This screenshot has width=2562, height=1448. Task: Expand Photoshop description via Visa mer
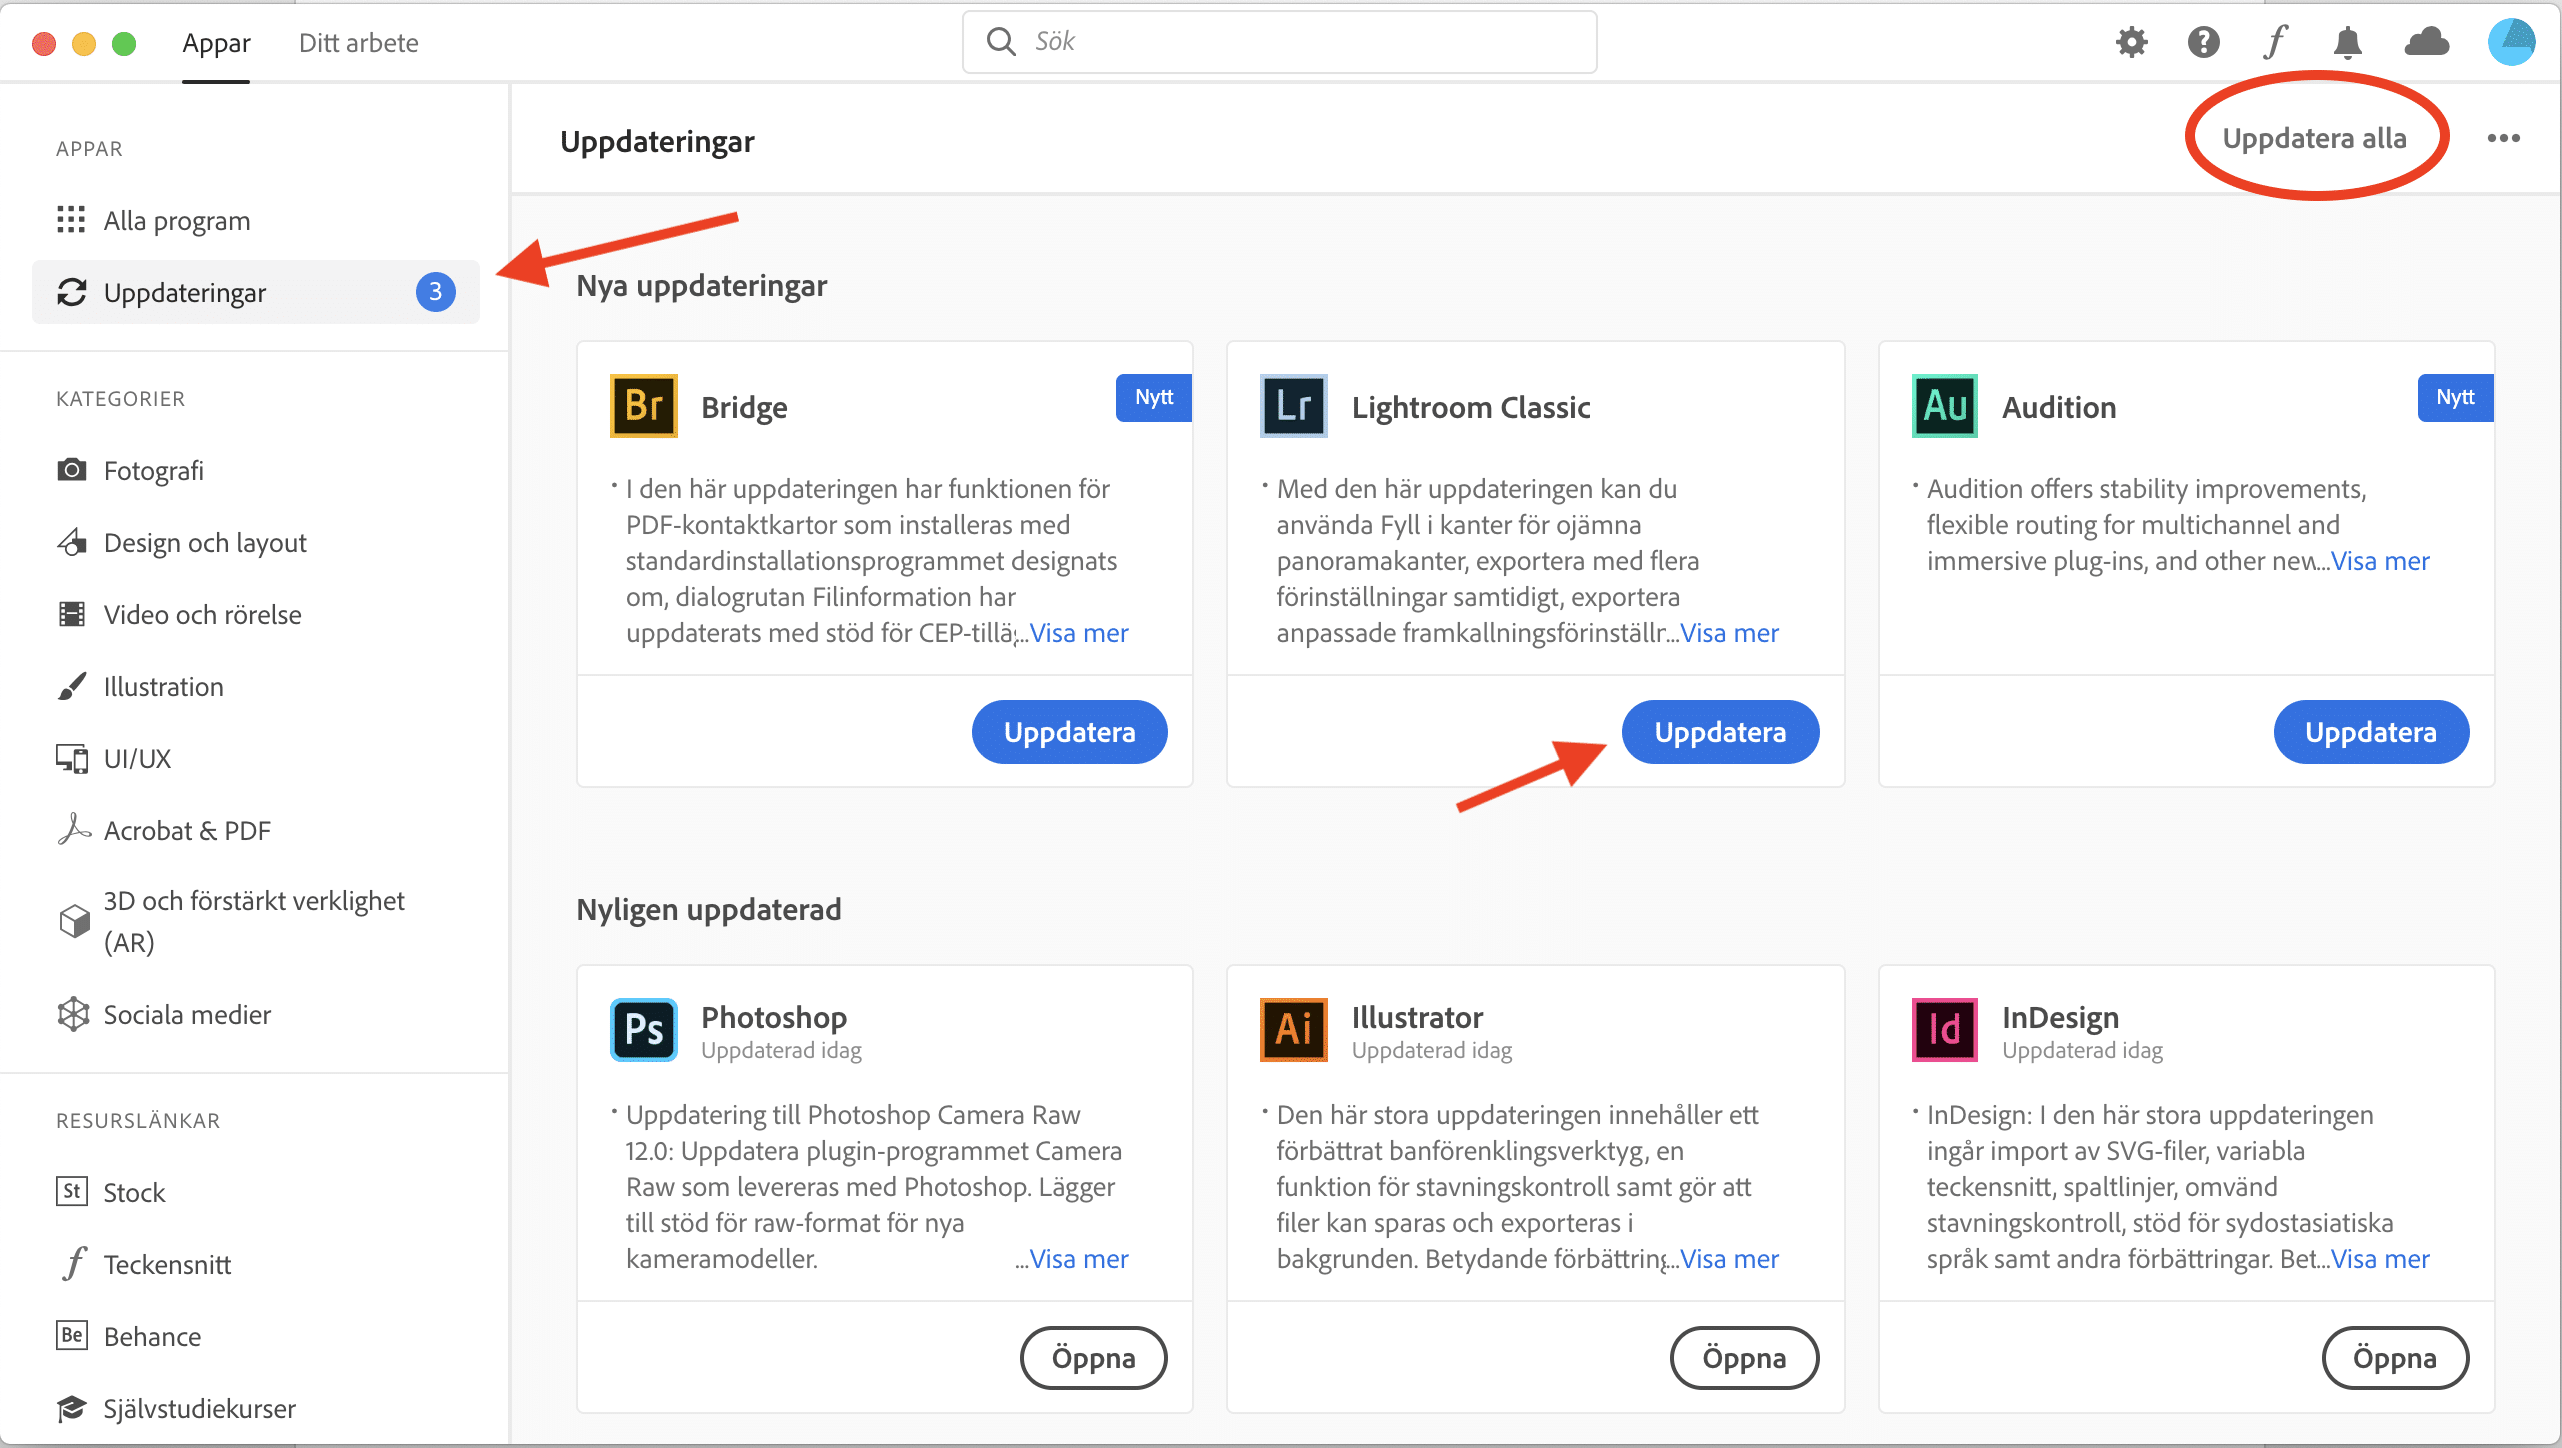click(1079, 1259)
